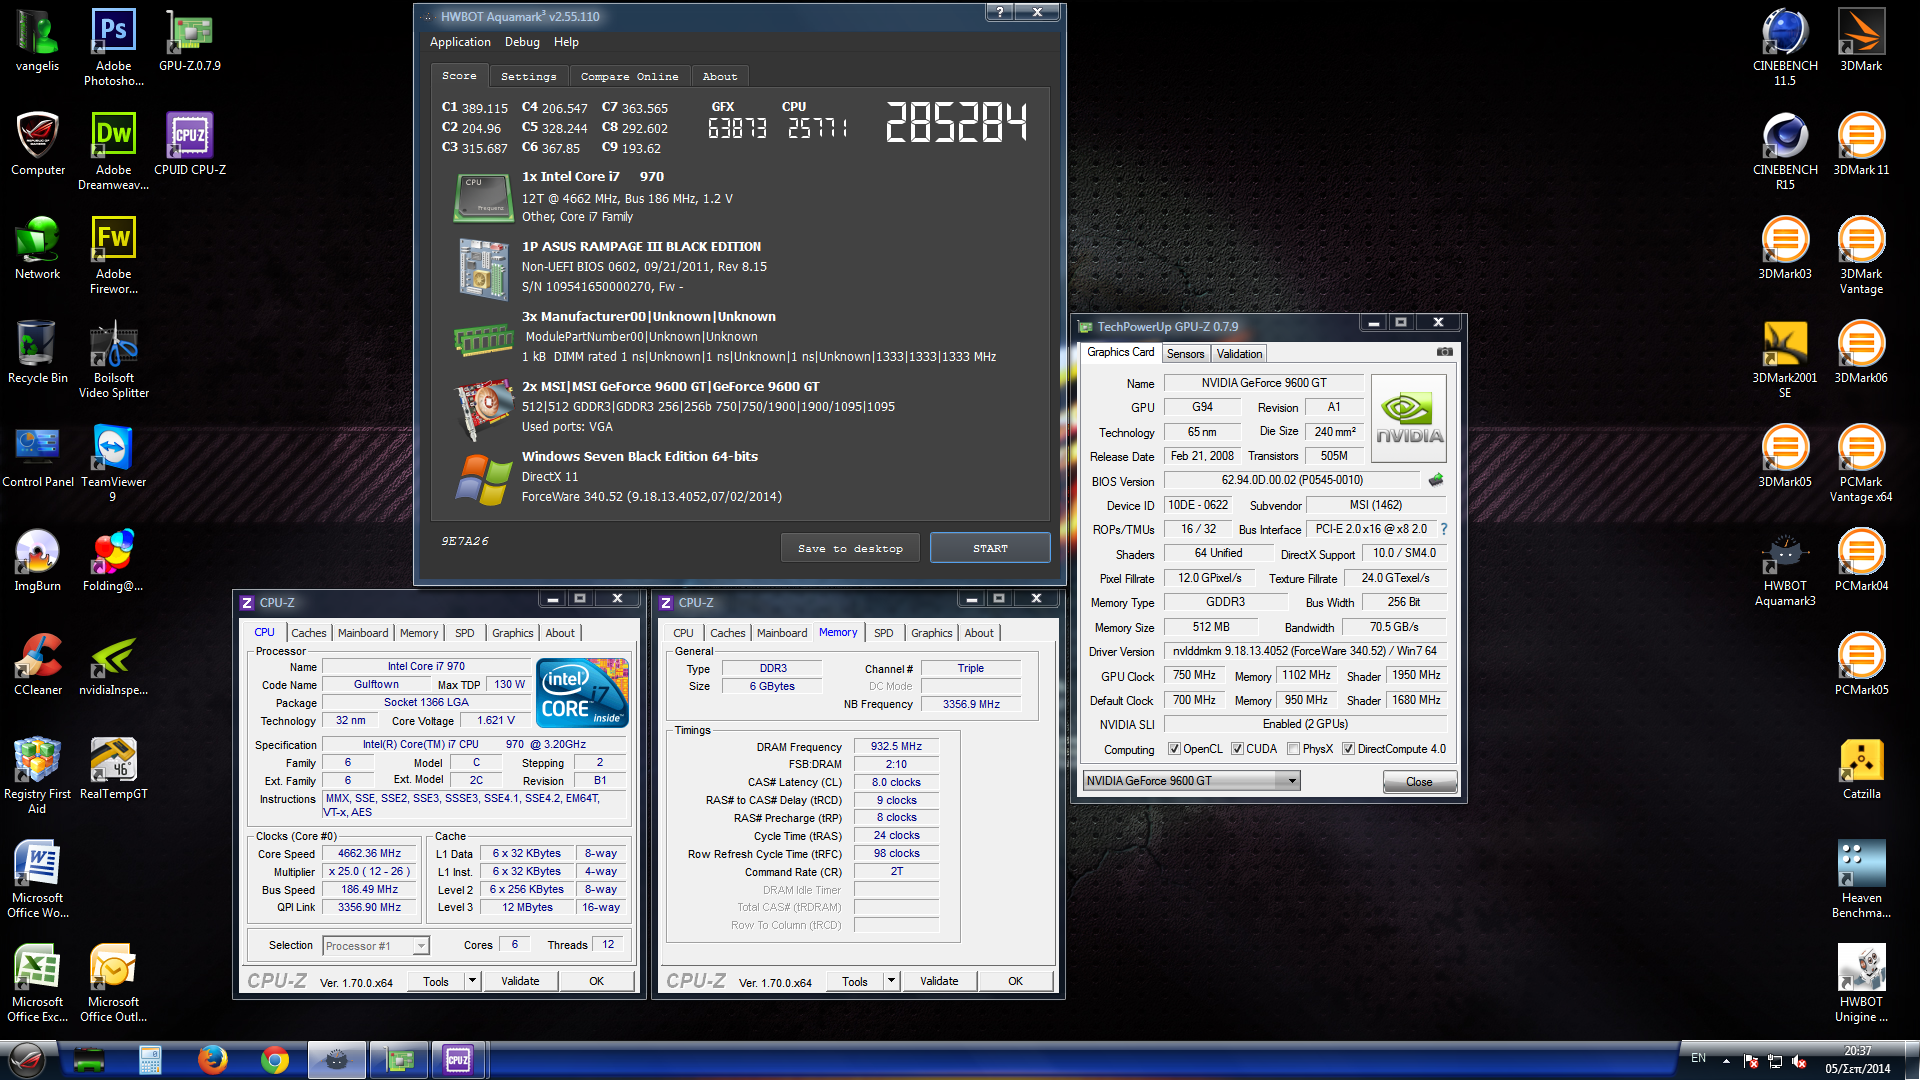This screenshot has height=1080, width=1920.
Task: Open Application menu in Aquamark
Action: pos(460,42)
